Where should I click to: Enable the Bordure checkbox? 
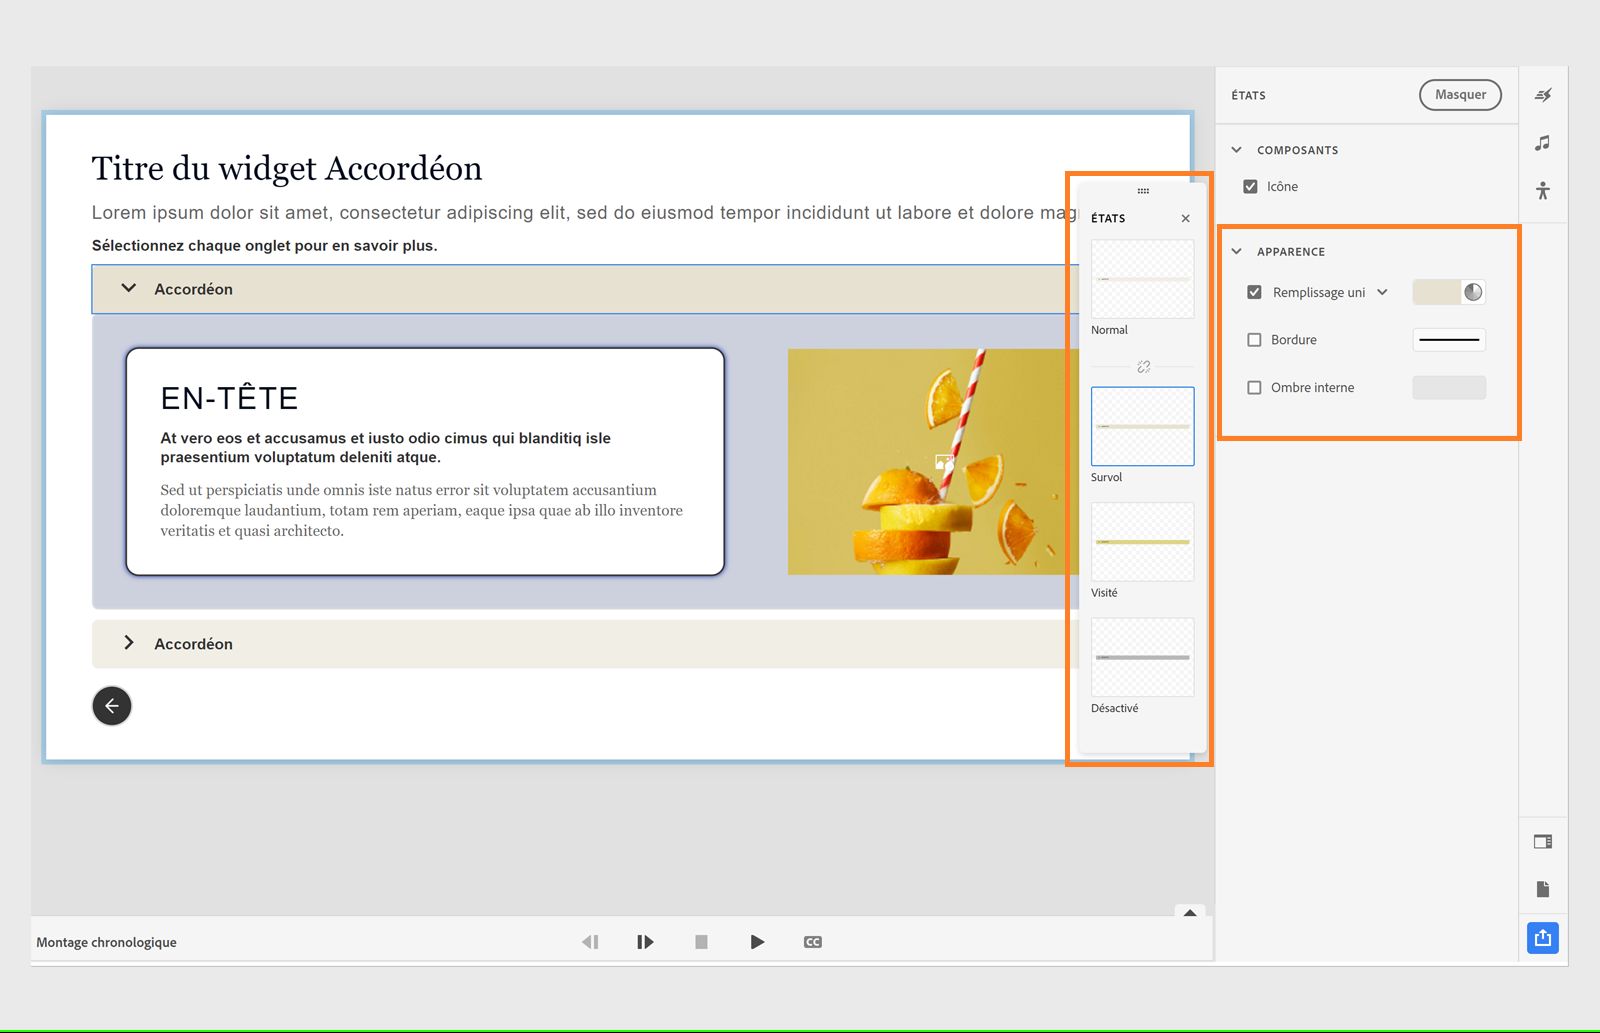pos(1254,340)
